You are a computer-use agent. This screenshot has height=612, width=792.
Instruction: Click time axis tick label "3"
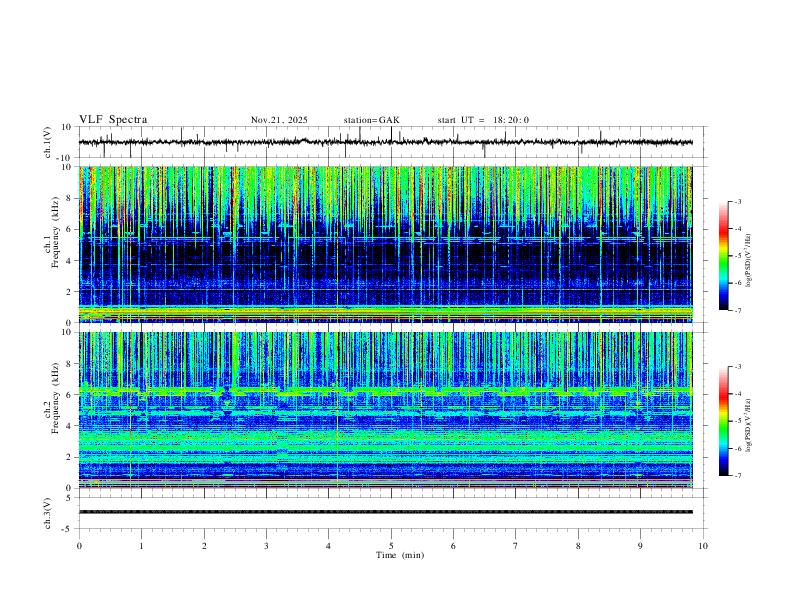point(266,546)
